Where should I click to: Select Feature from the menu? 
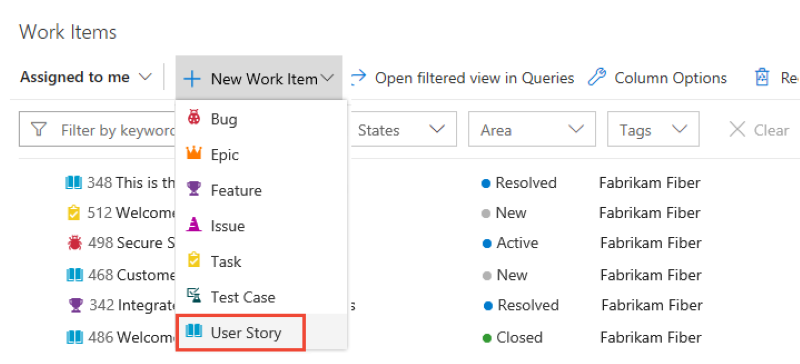(x=261, y=190)
